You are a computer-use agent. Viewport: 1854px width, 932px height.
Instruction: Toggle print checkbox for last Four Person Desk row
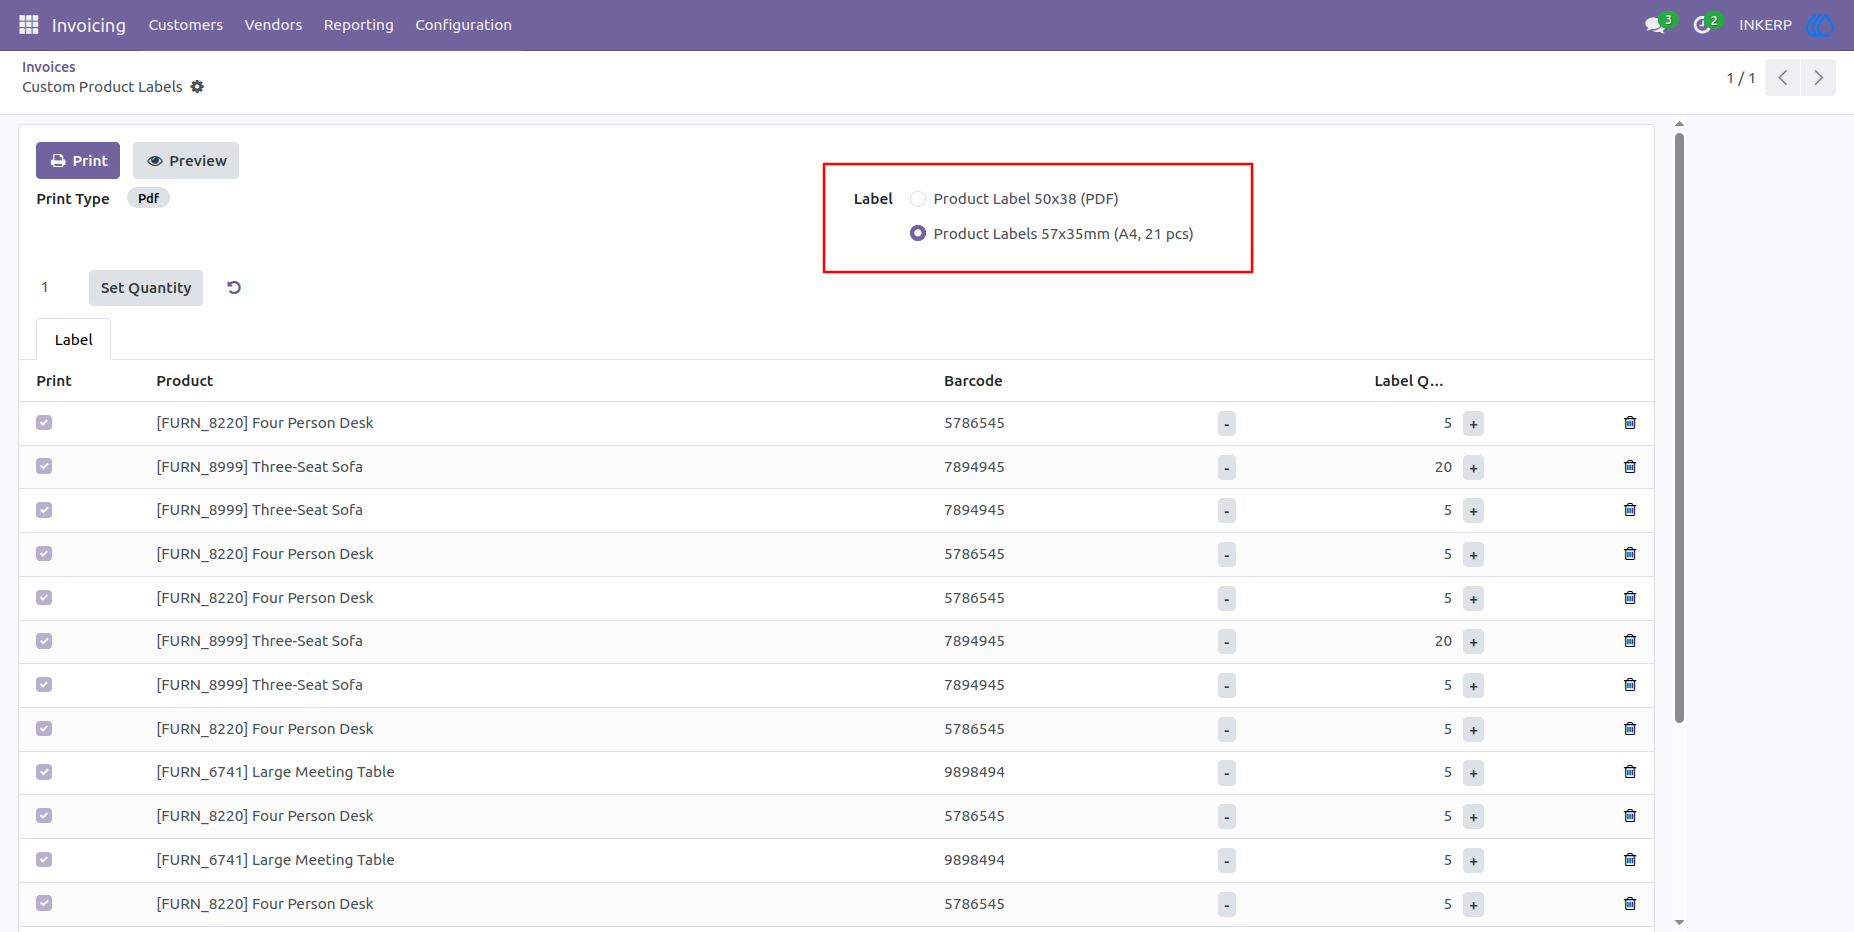point(44,903)
